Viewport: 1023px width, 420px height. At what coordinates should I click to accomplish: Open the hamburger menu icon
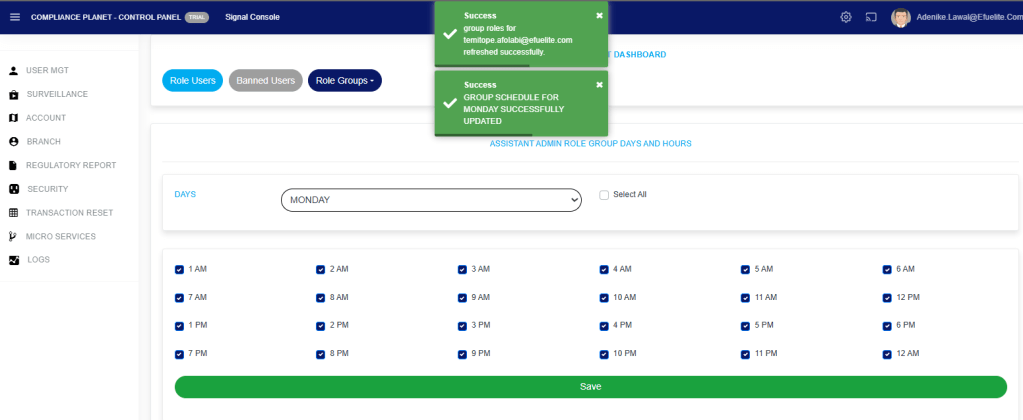click(x=14, y=17)
